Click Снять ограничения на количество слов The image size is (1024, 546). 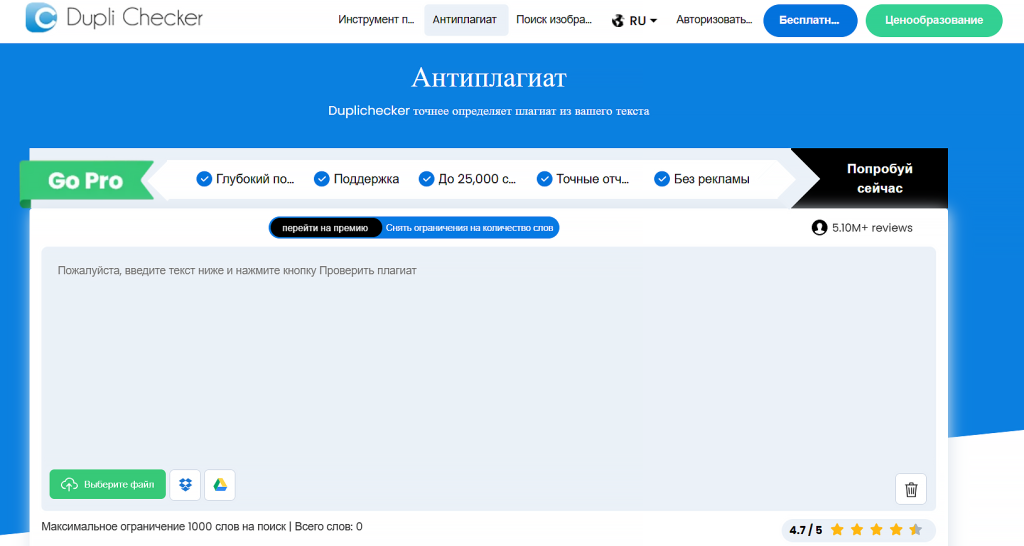click(469, 228)
